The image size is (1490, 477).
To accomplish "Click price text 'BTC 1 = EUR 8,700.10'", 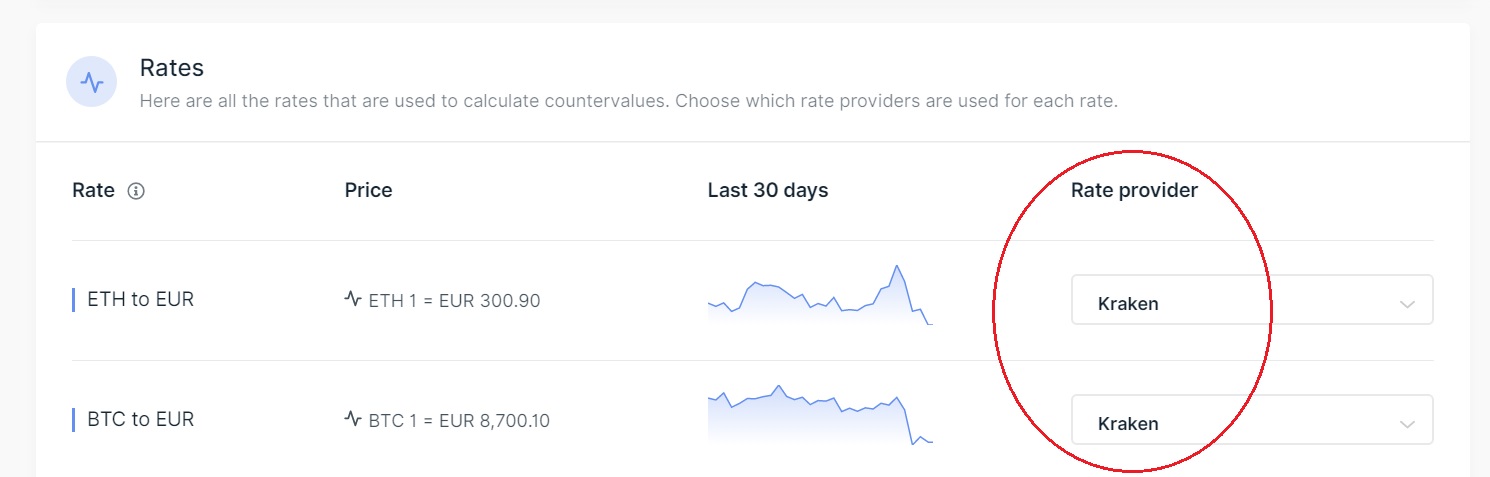I will pyautogui.click(x=459, y=420).
